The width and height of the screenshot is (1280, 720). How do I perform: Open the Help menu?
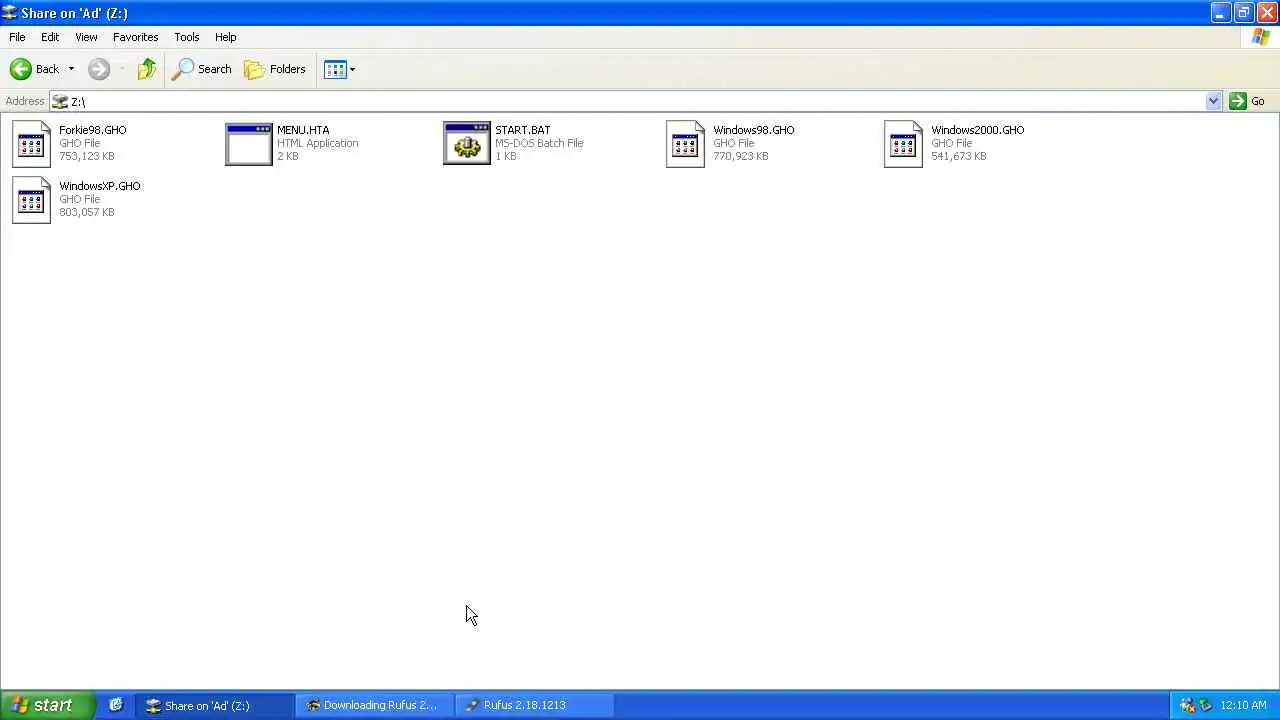pos(225,37)
